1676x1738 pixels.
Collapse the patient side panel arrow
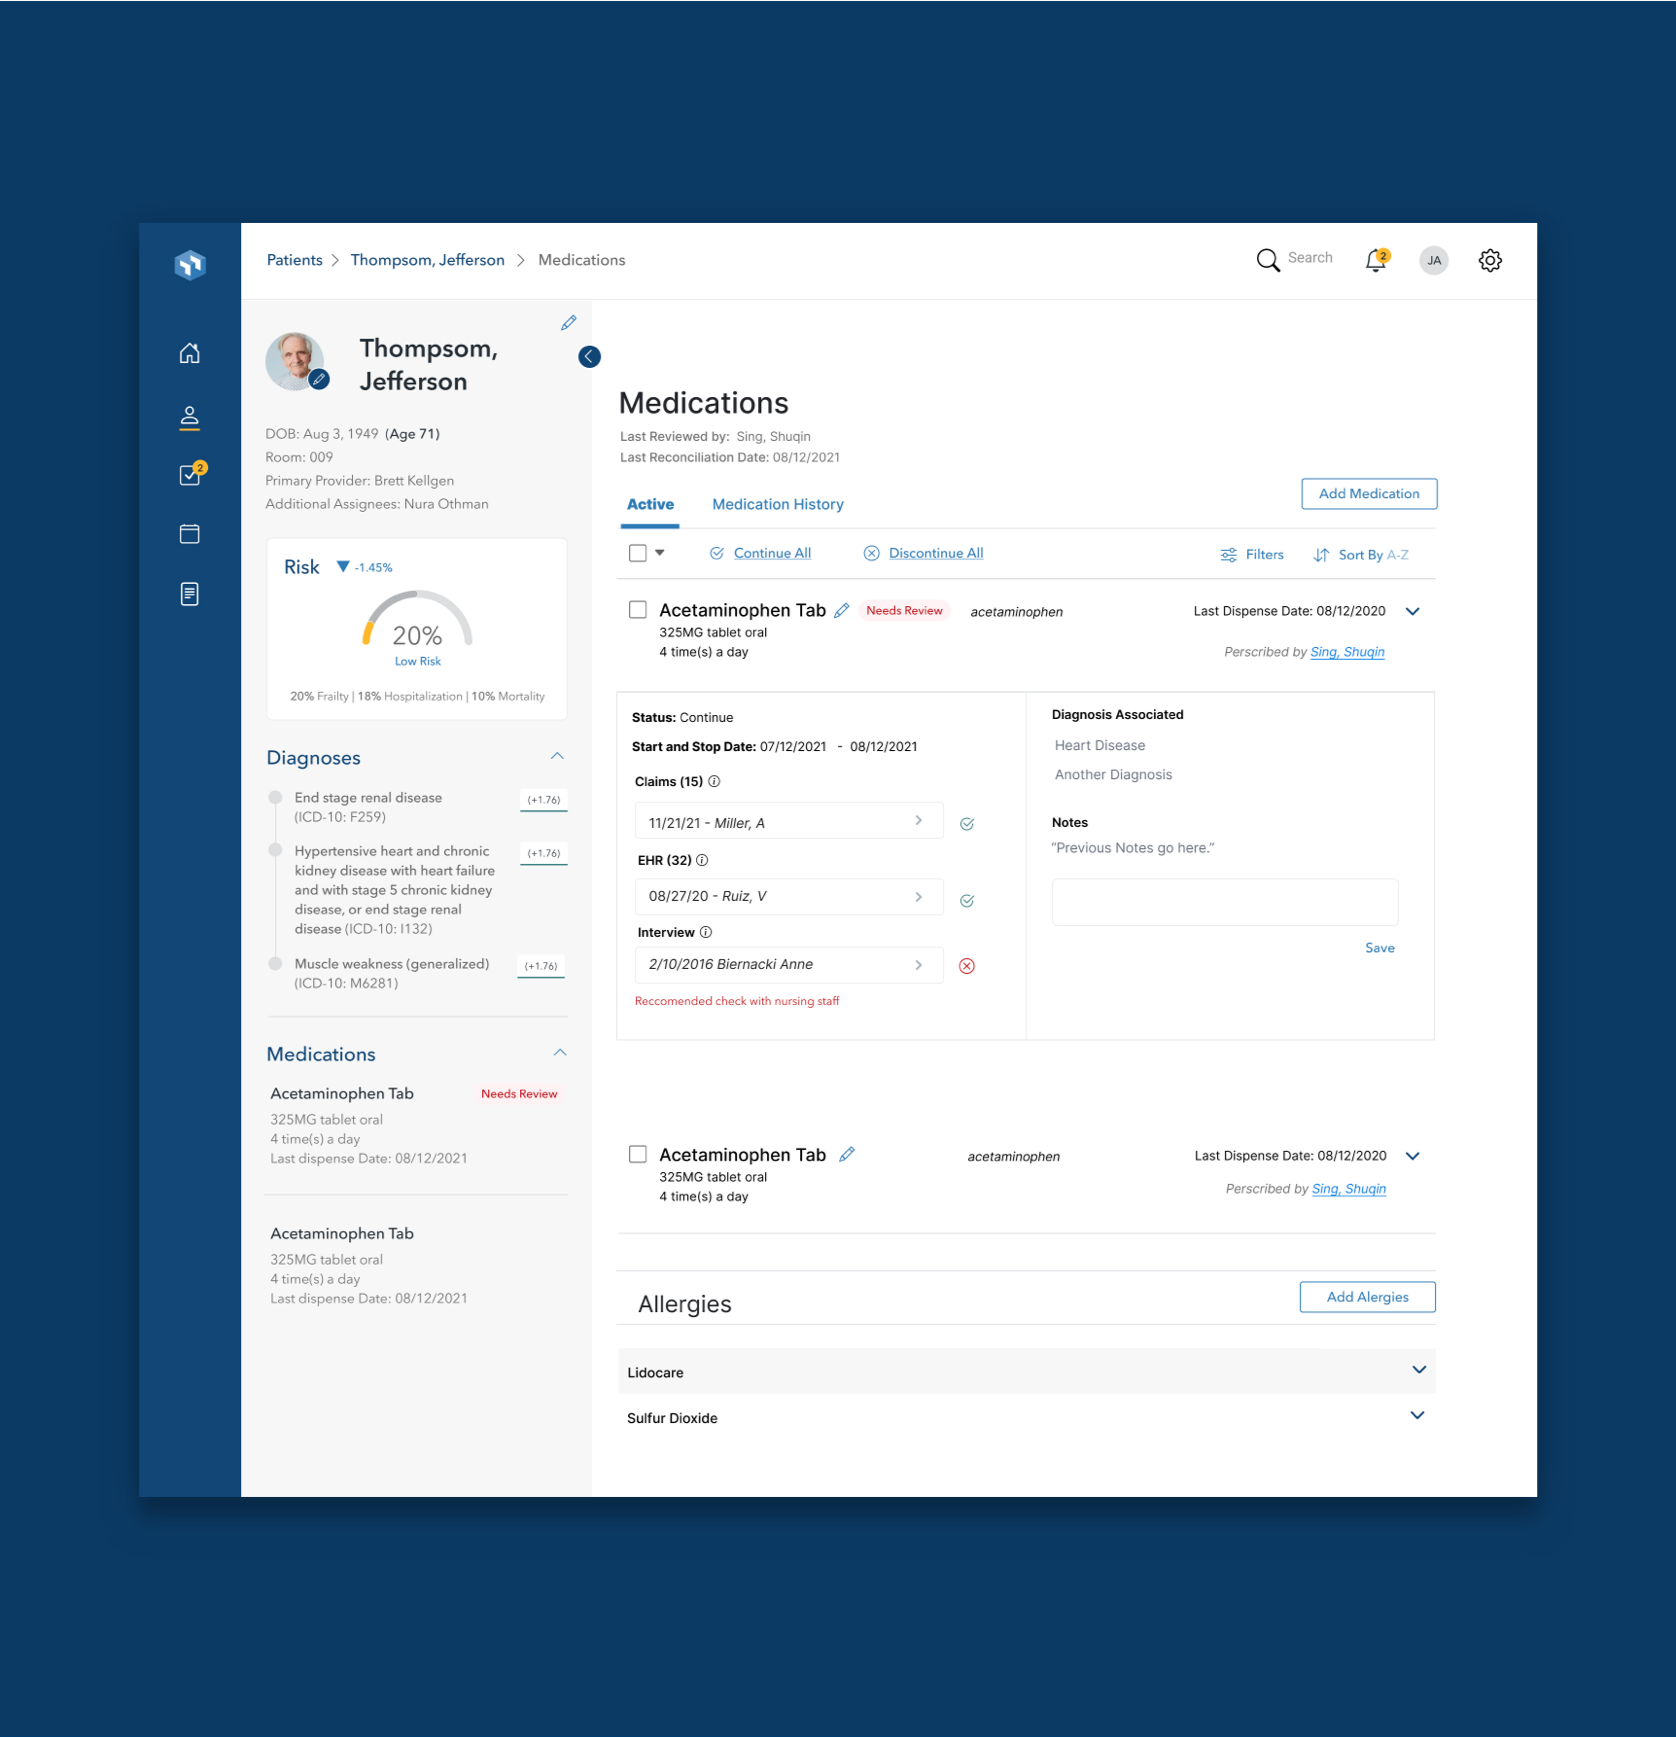point(589,357)
